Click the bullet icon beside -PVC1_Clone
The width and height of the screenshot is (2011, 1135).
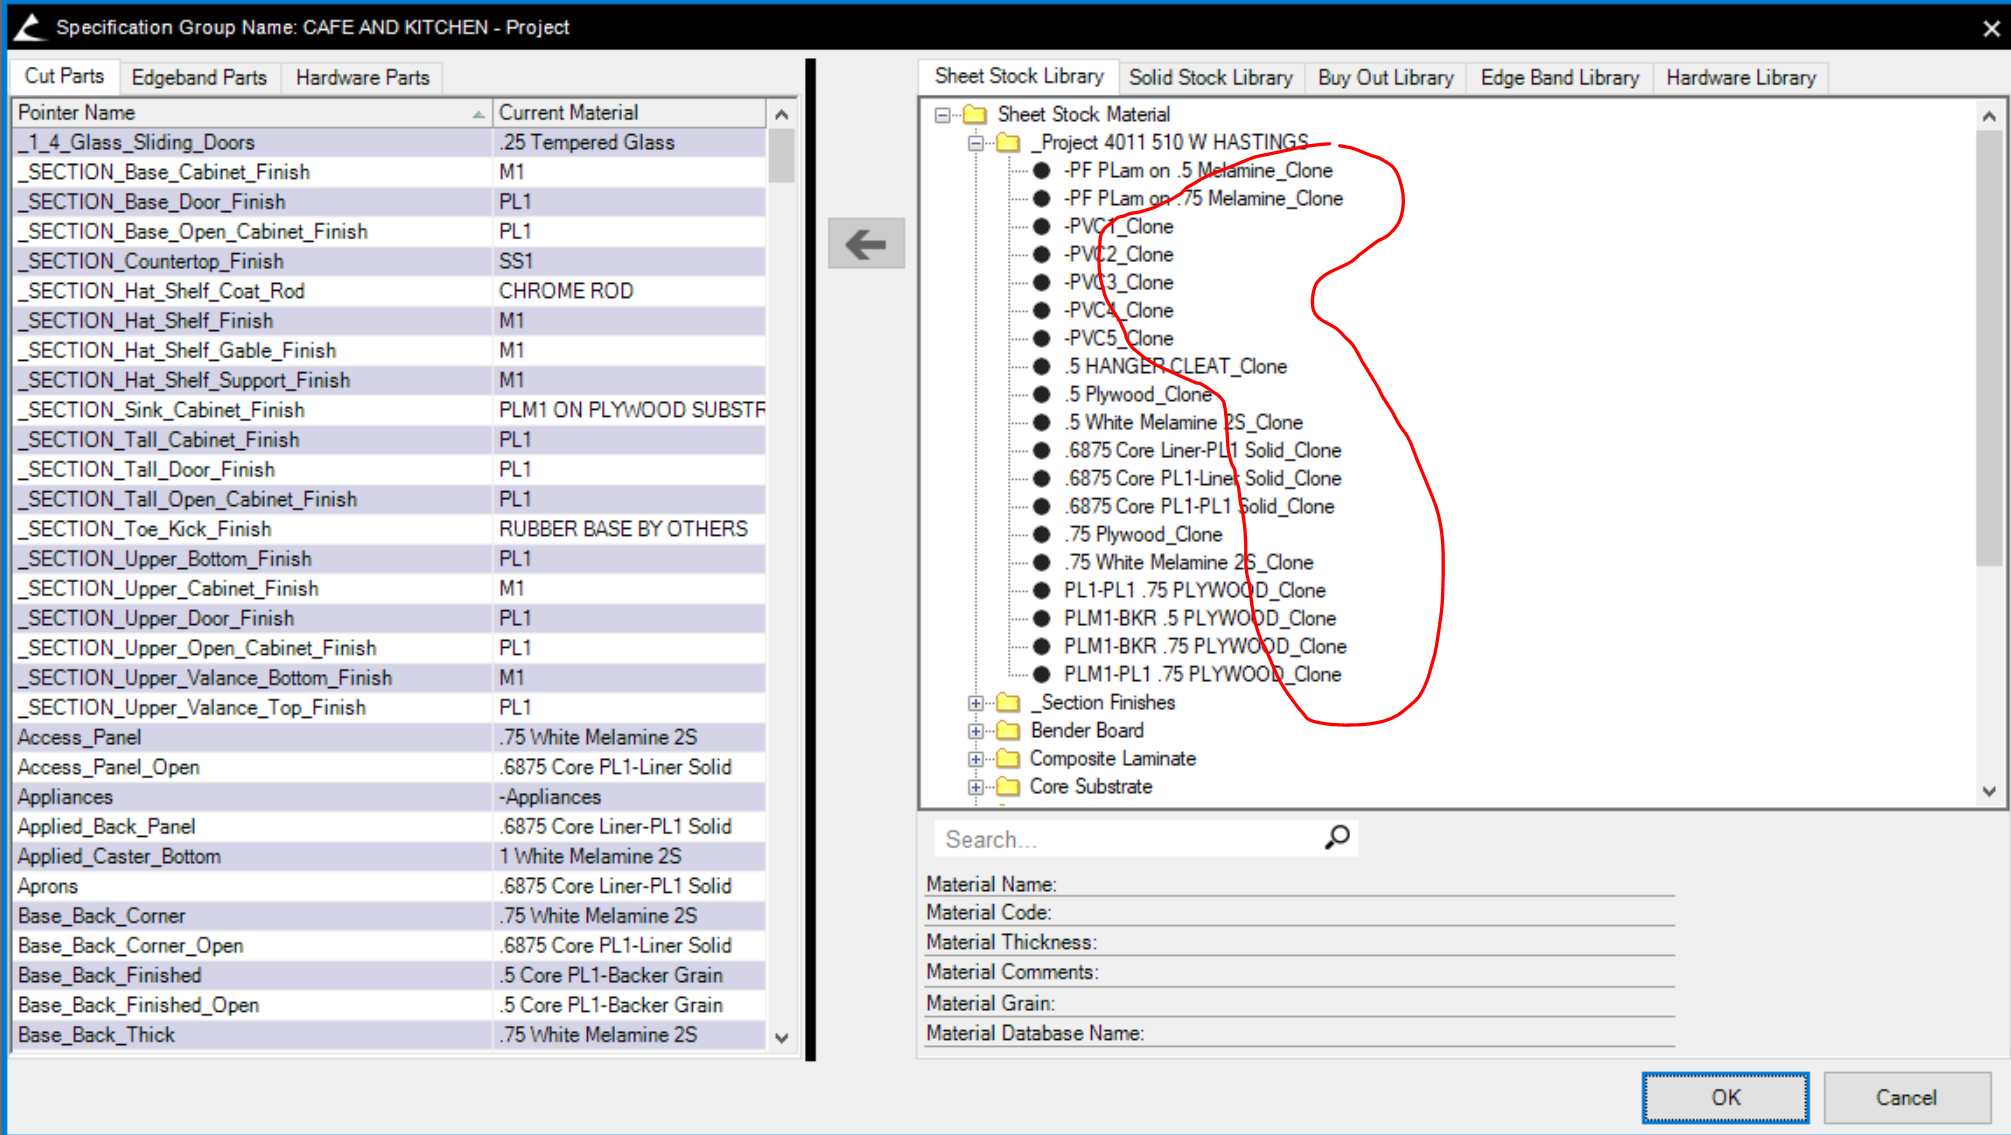(x=1041, y=227)
